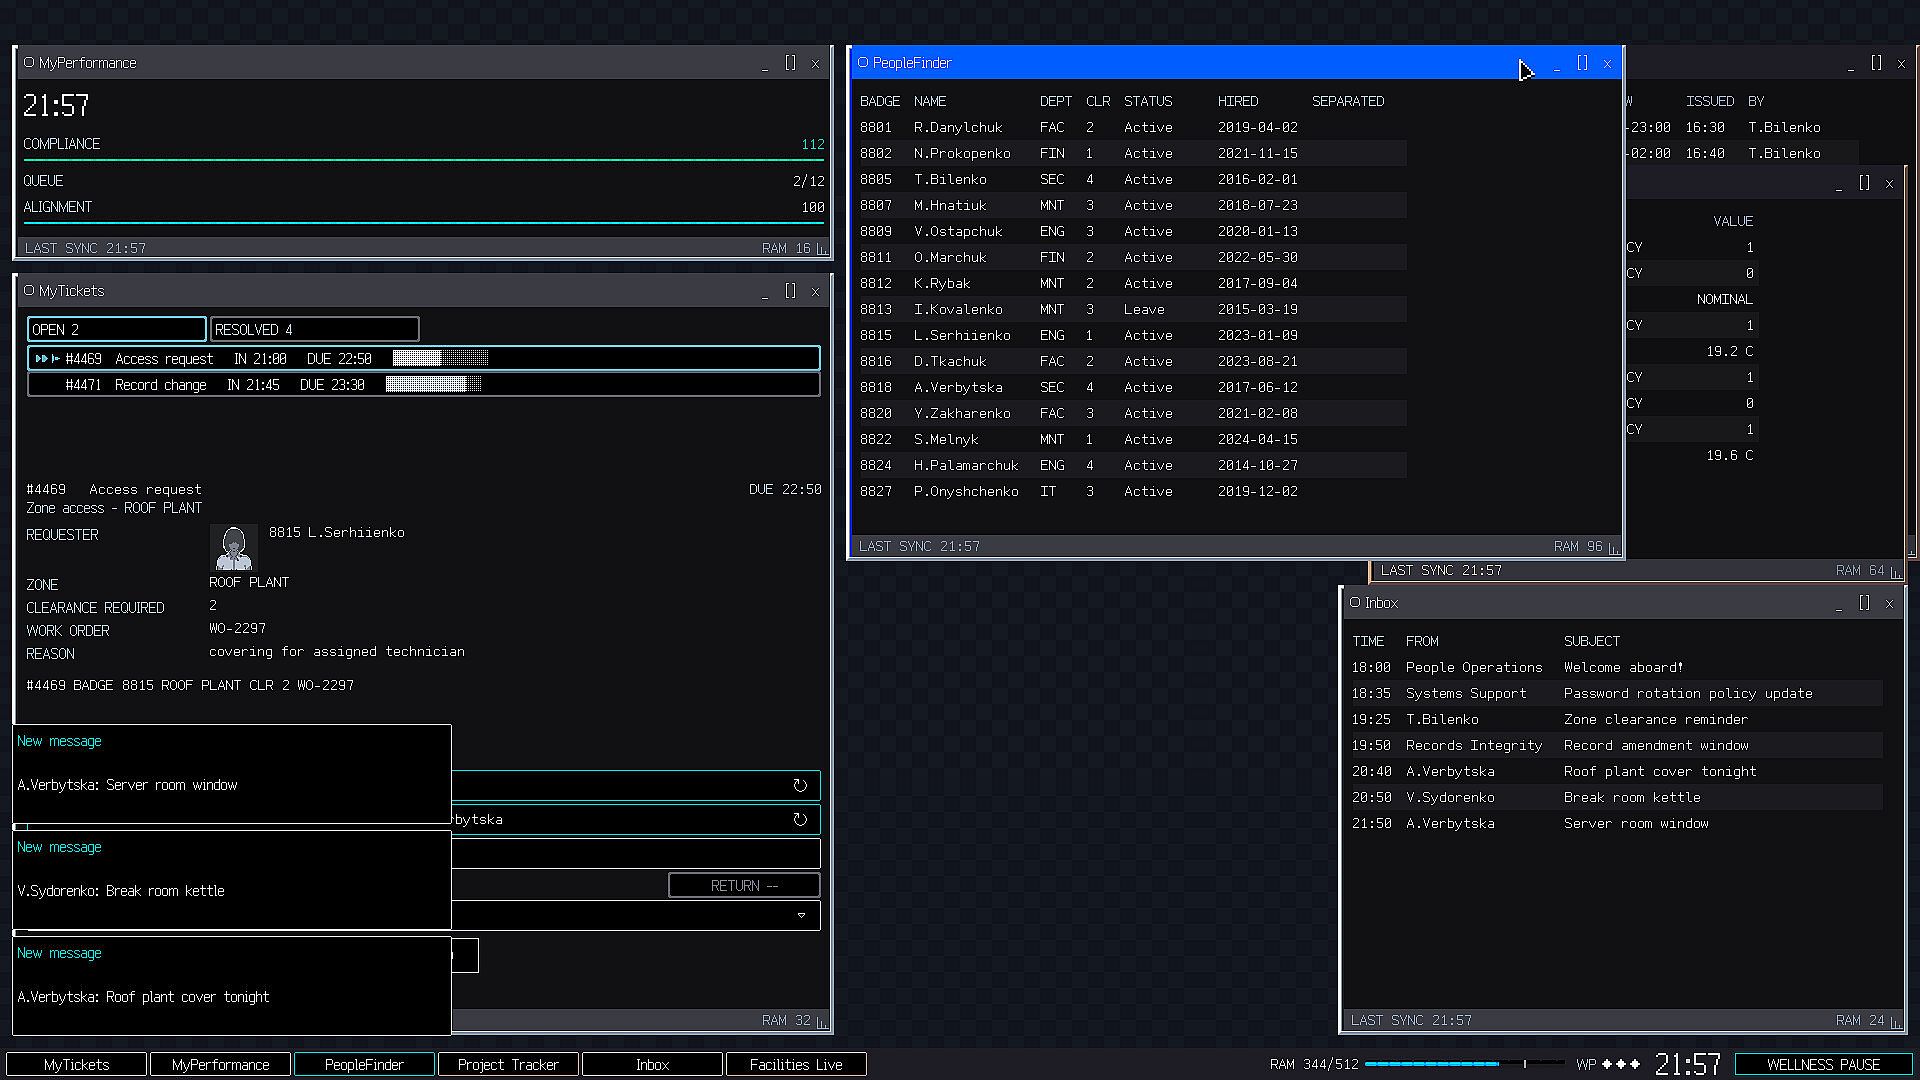Click the SUBJECT column header in Inbox
Screen dimensions: 1920x1080
(1592, 641)
